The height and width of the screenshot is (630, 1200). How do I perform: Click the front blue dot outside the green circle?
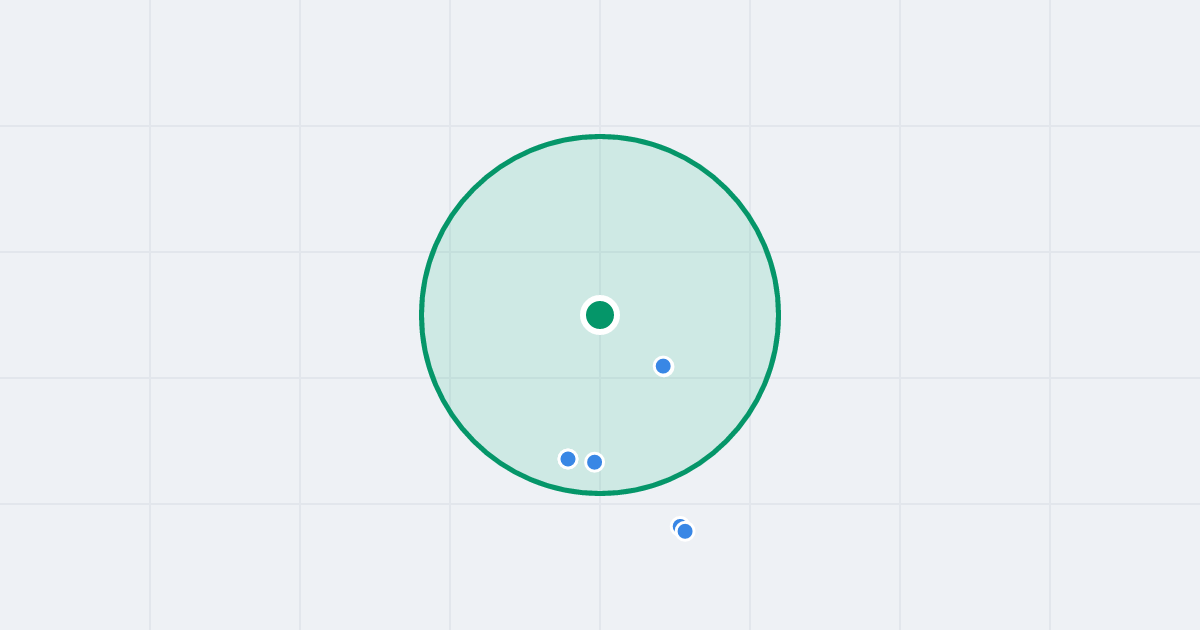point(685,531)
